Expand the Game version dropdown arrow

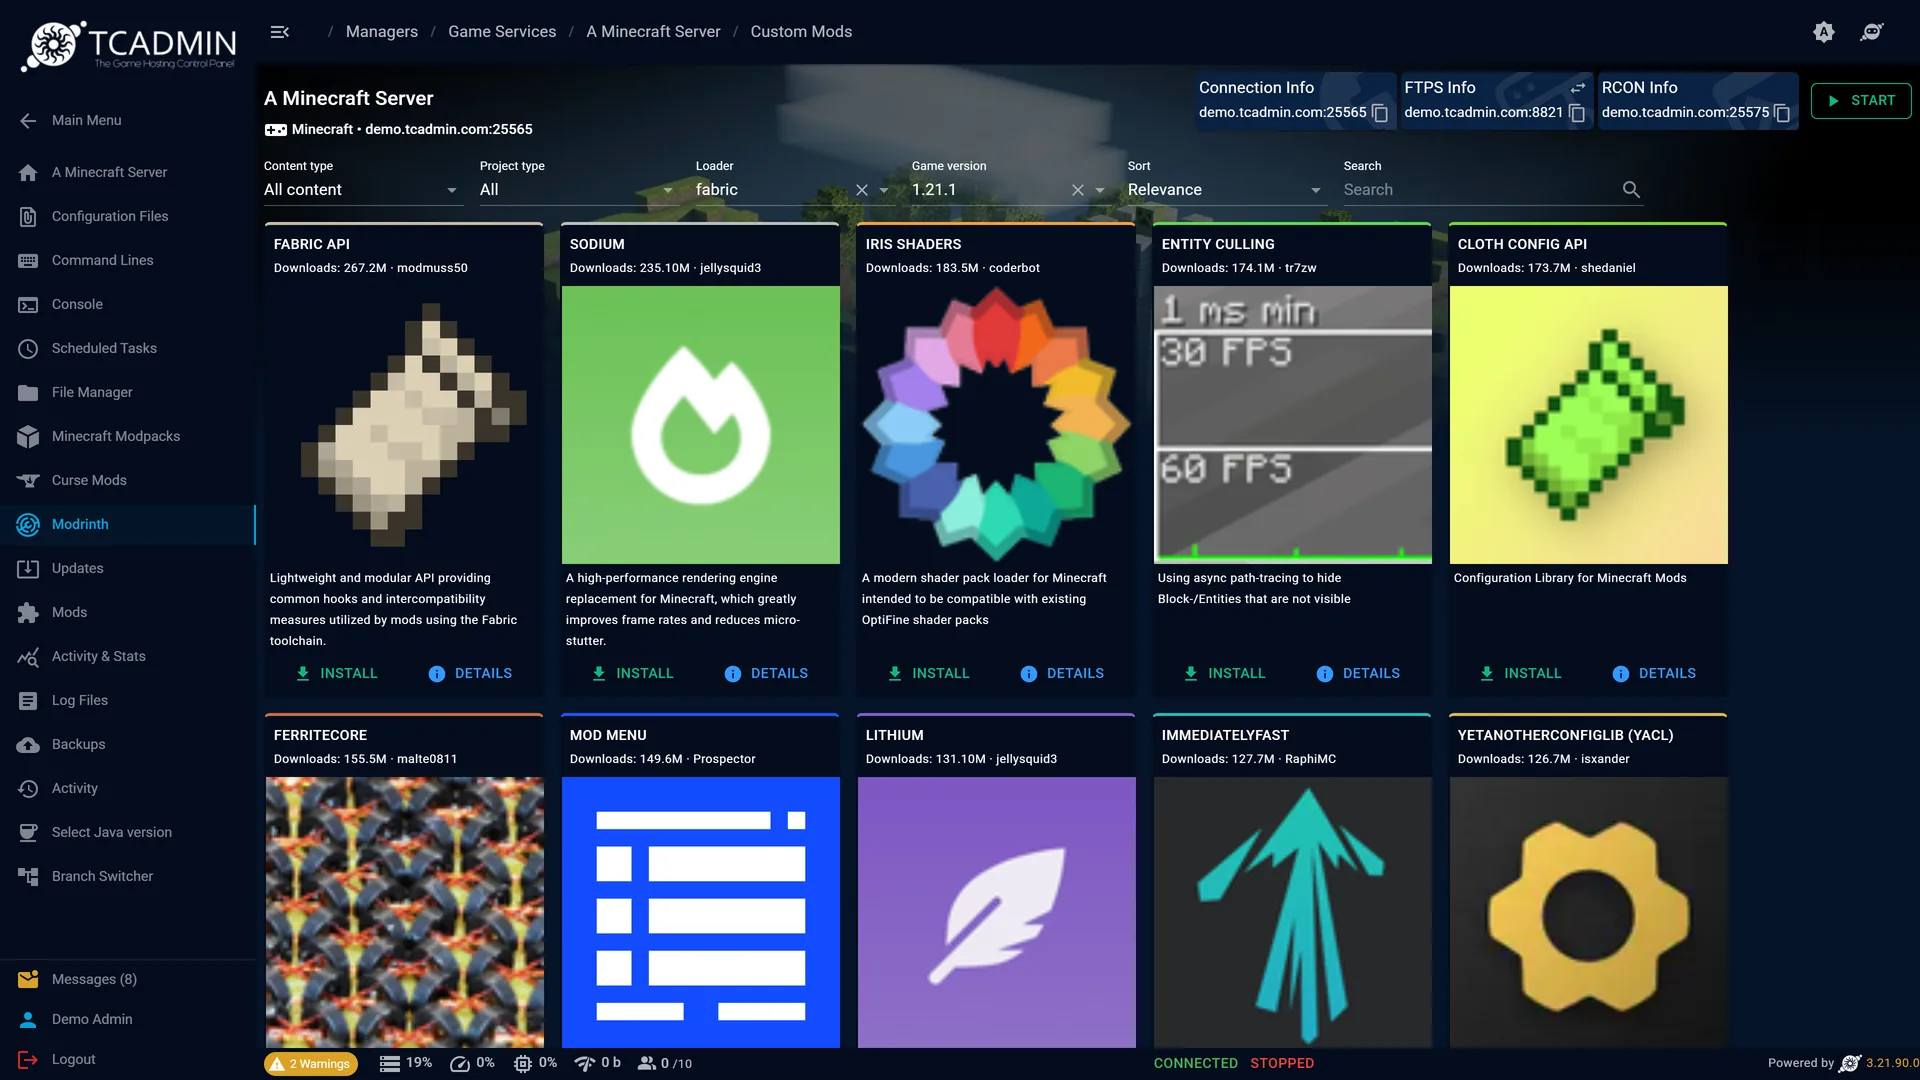click(x=1100, y=190)
